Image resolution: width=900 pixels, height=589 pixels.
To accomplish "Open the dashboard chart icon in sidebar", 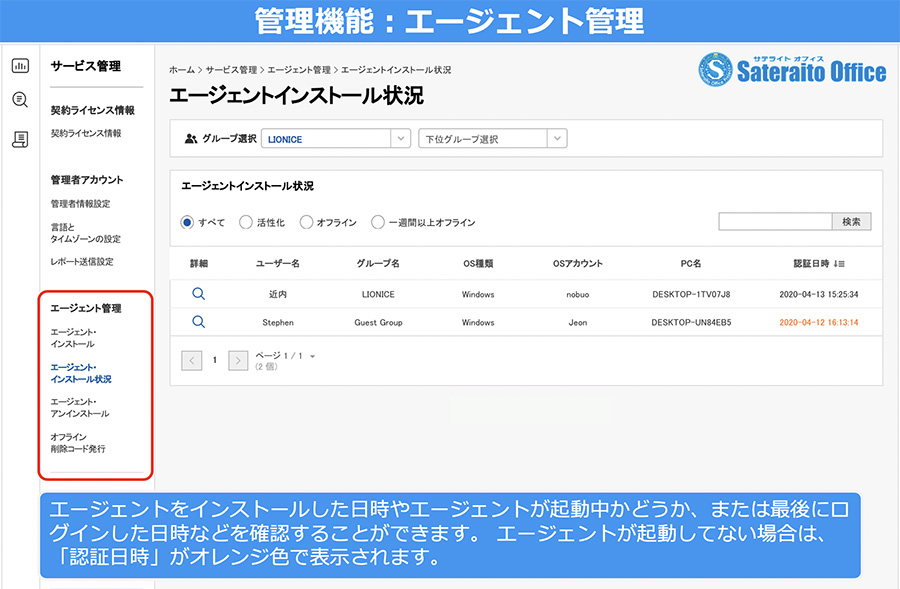I will 20,65.
